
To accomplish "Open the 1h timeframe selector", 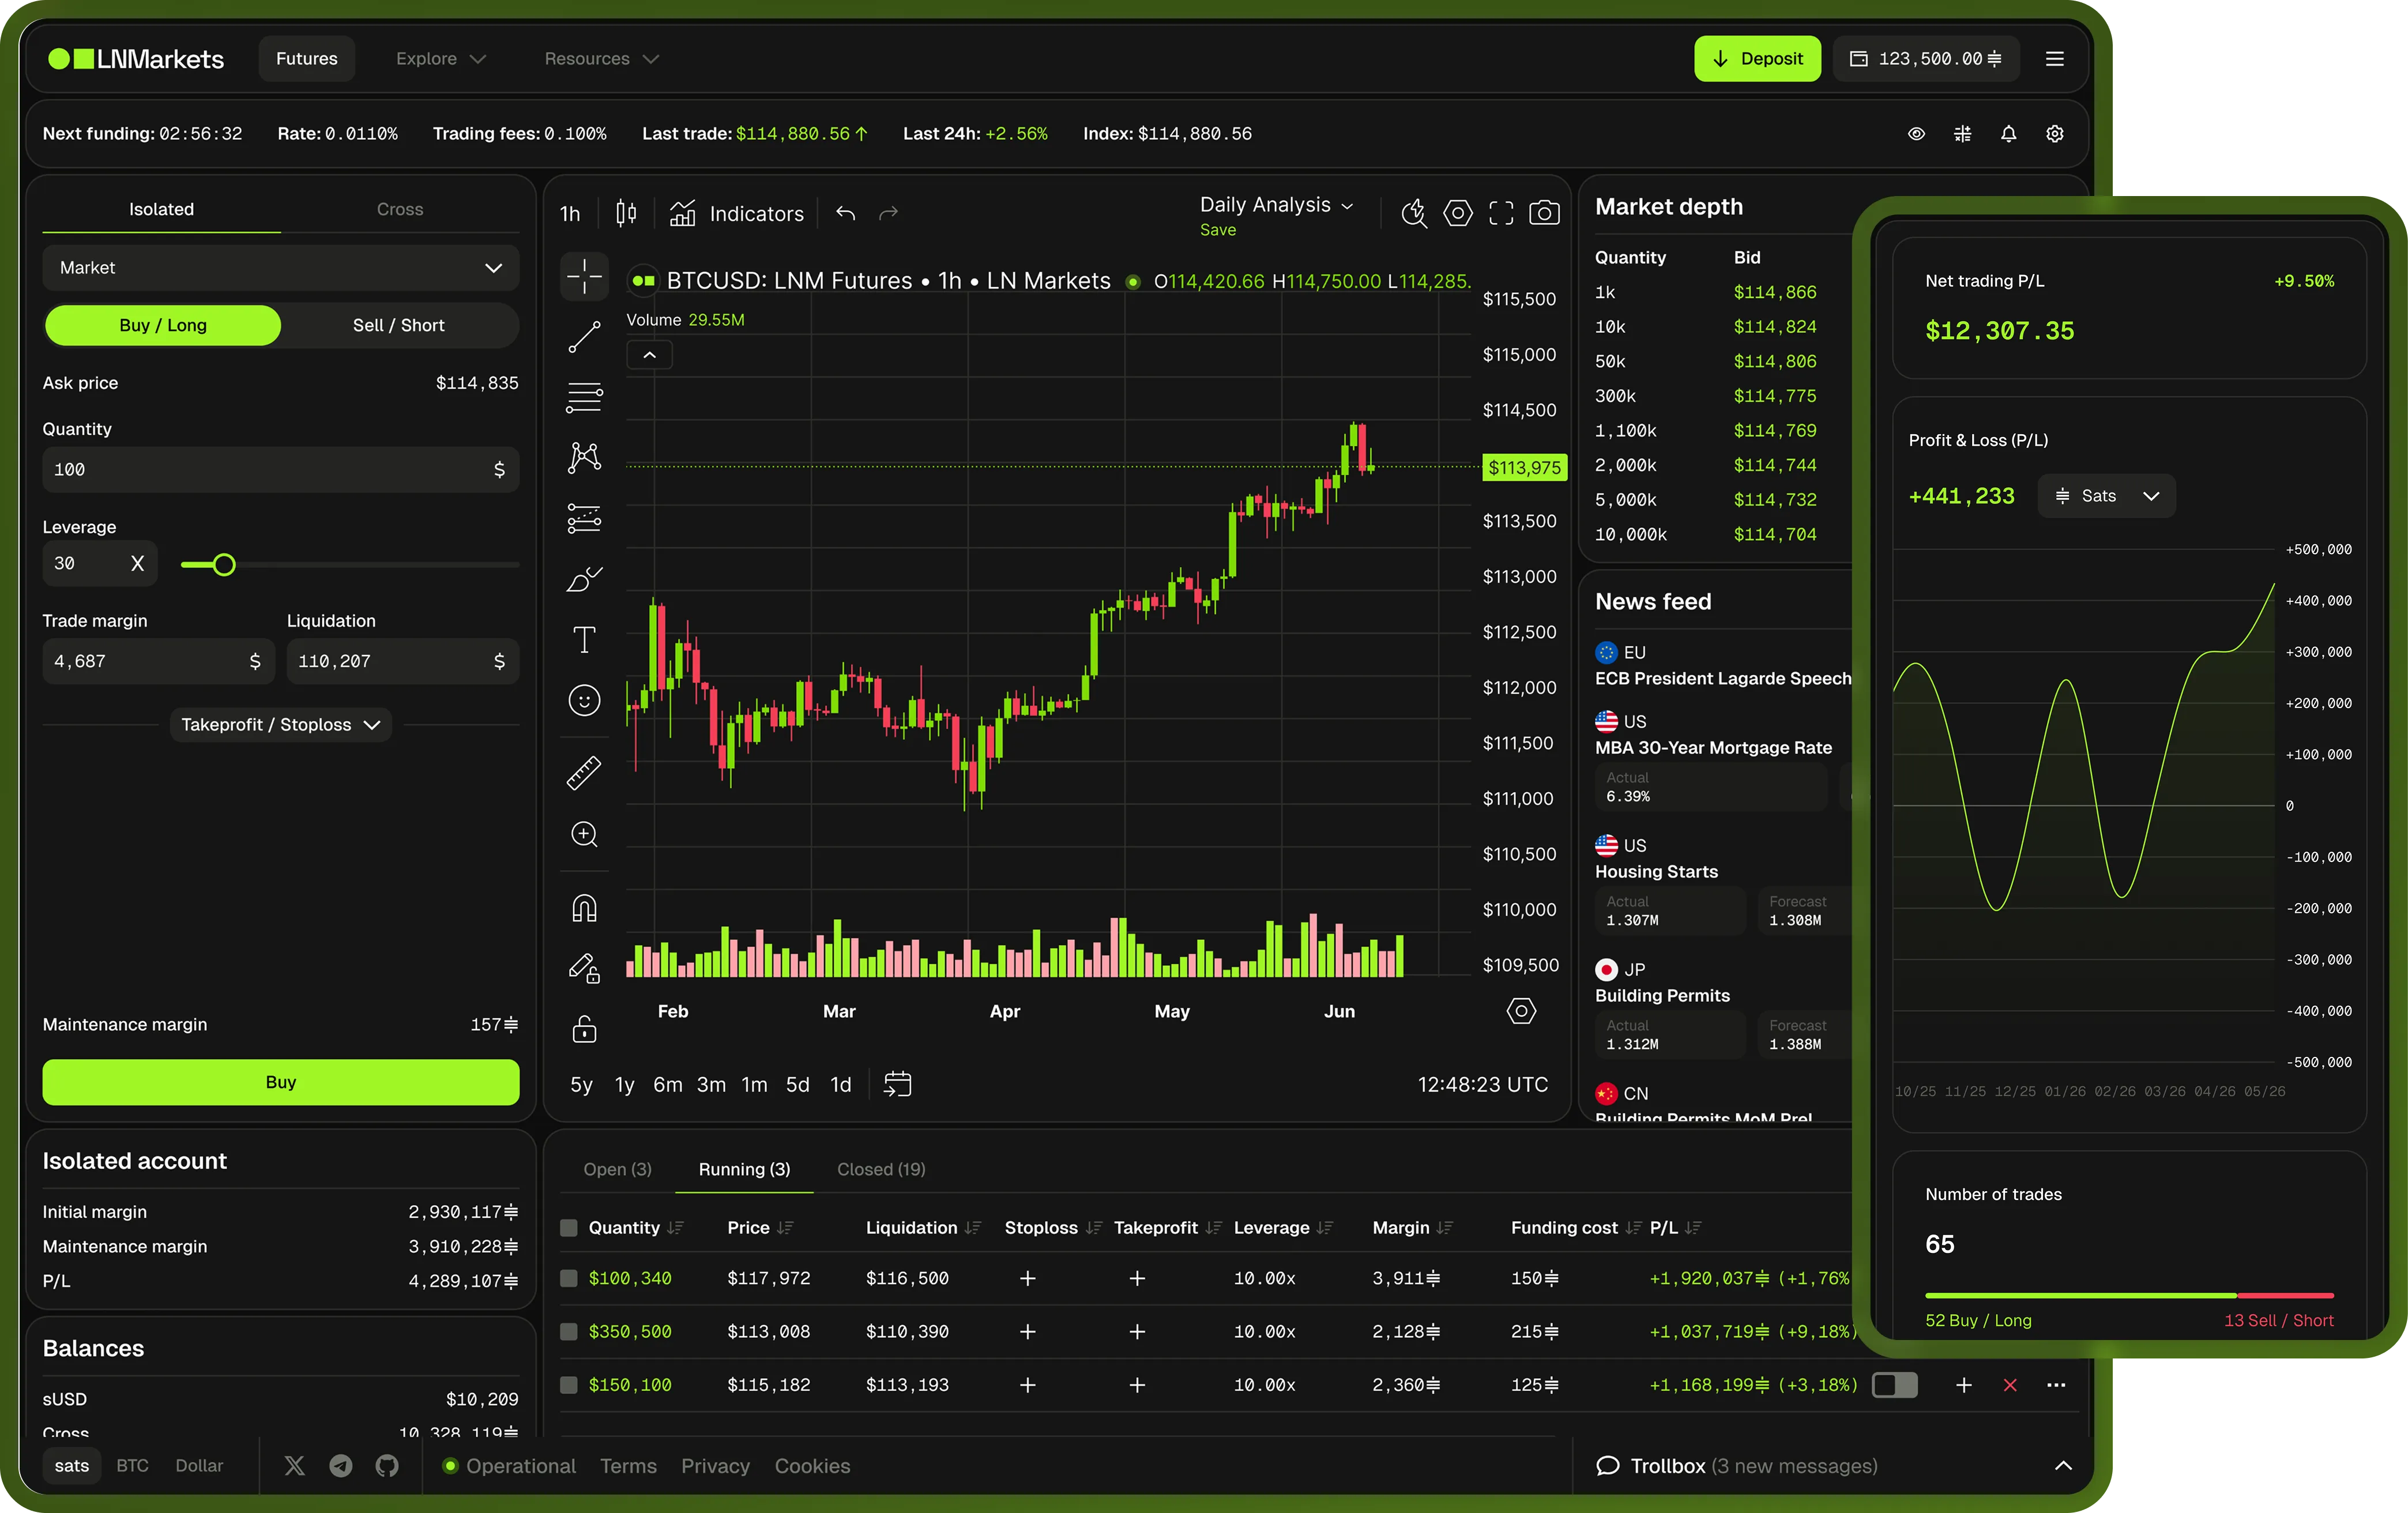I will [570, 213].
